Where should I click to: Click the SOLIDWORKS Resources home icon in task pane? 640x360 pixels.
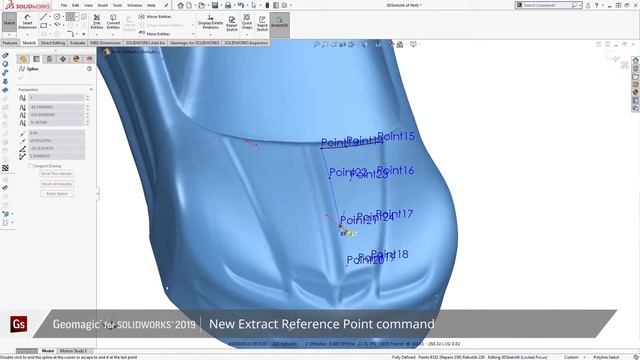[x=636, y=60]
